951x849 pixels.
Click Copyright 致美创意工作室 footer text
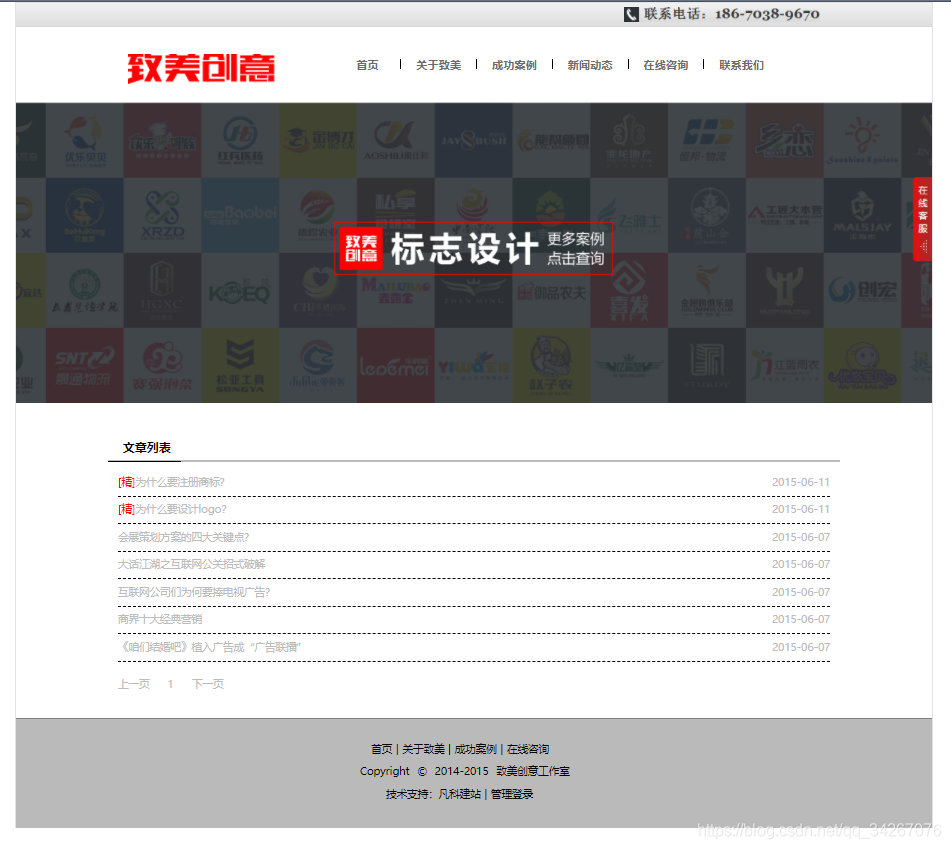pyautogui.click(x=465, y=771)
